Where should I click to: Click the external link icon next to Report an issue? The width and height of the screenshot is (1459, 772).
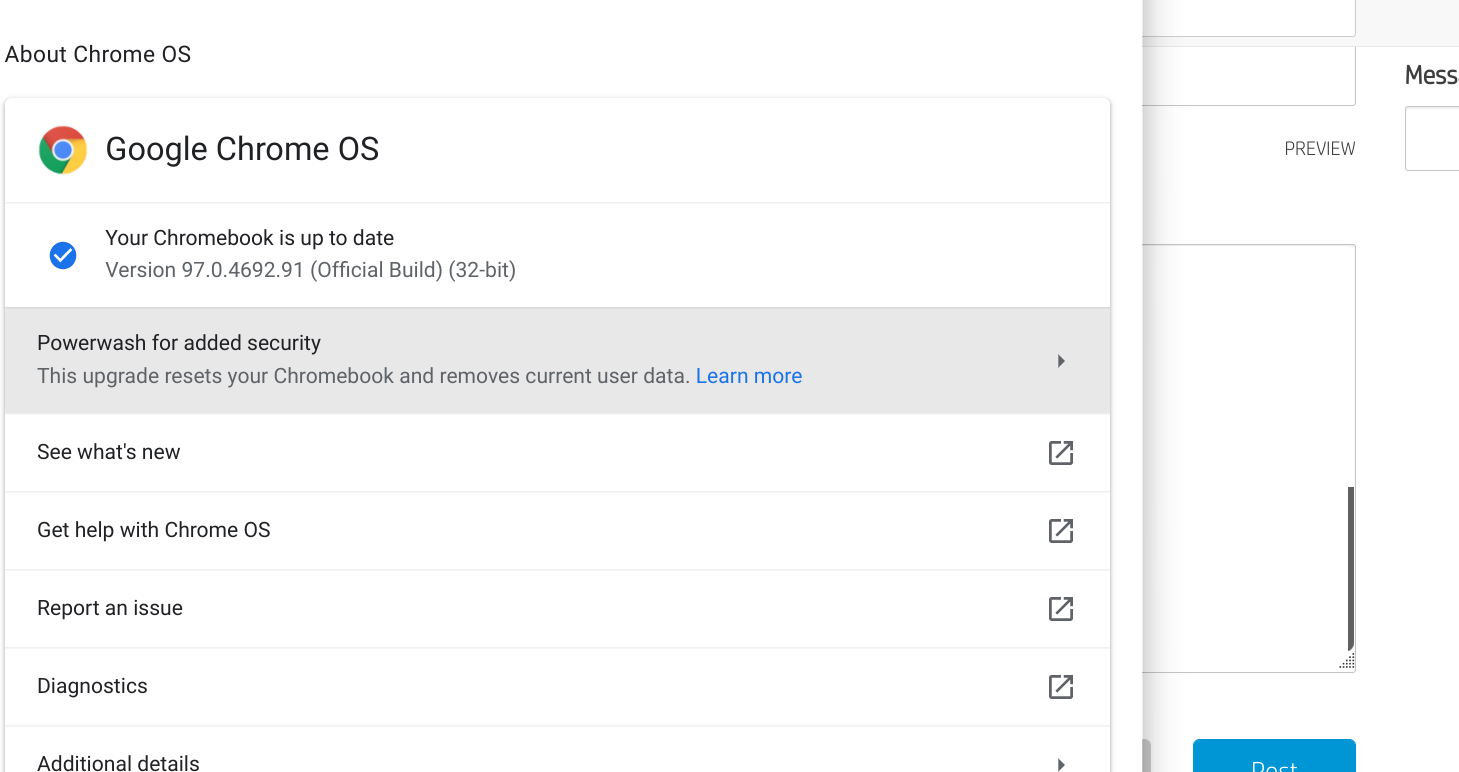pyautogui.click(x=1060, y=608)
